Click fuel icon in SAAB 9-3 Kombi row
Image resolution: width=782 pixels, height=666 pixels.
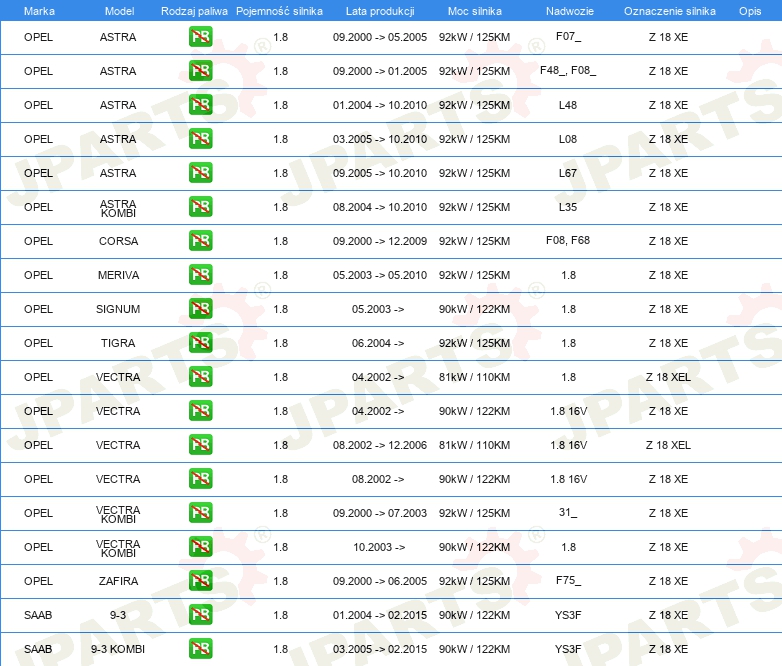[200, 649]
